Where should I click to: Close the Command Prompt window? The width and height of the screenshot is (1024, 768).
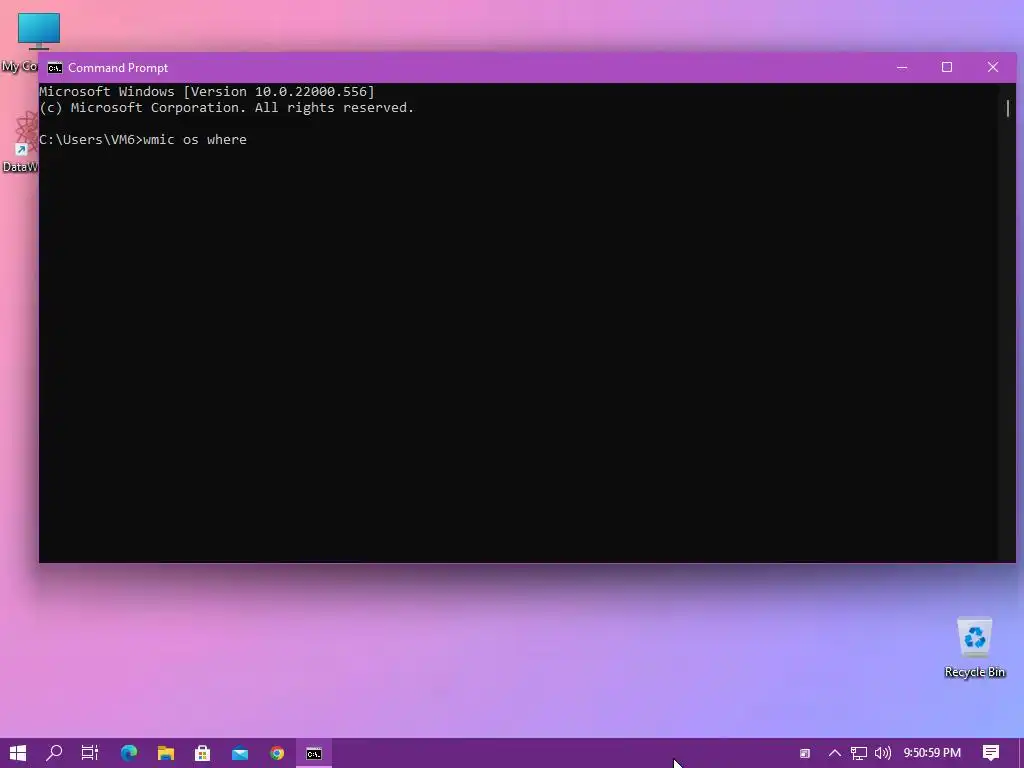tap(993, 67)
